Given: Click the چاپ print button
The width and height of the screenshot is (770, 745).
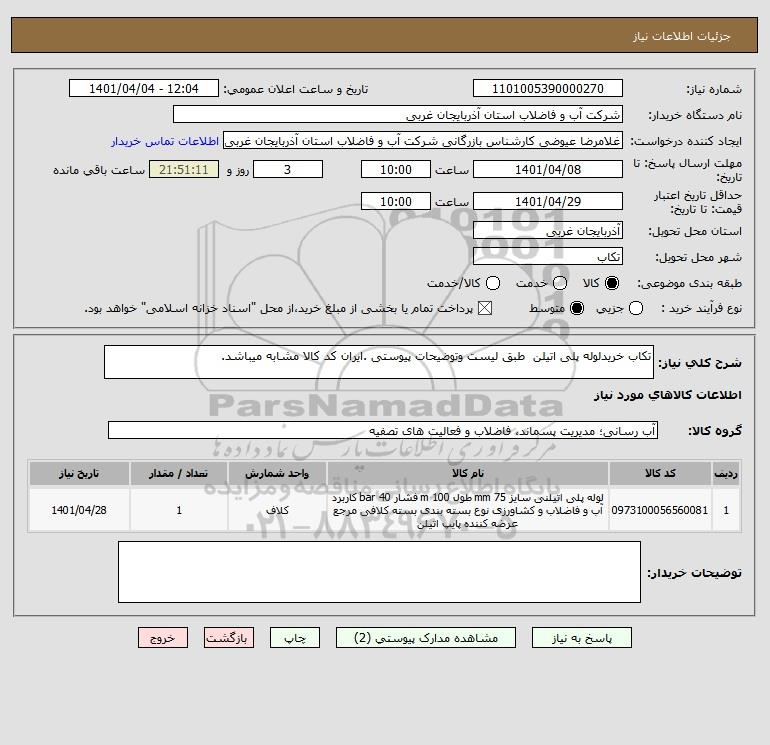Looking at the screenshot, I should 295,637.
